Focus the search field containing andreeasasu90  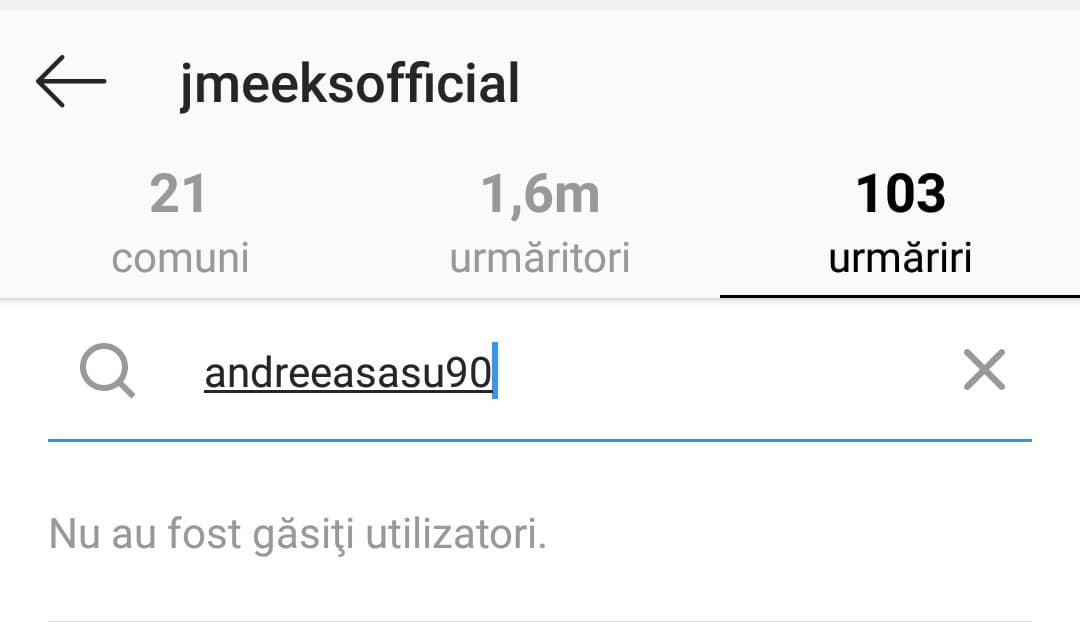540,372
